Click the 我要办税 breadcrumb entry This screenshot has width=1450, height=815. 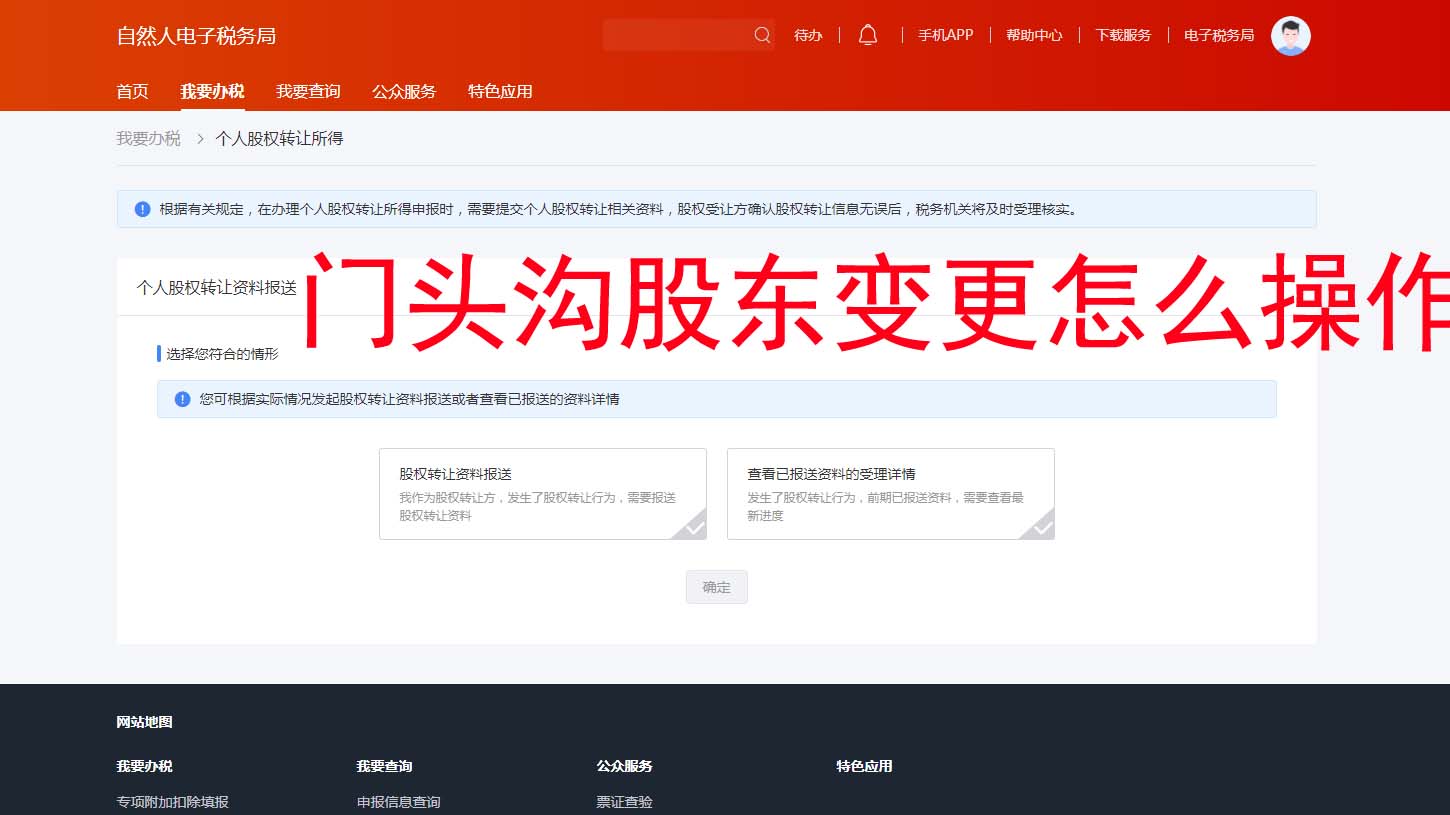148,138
